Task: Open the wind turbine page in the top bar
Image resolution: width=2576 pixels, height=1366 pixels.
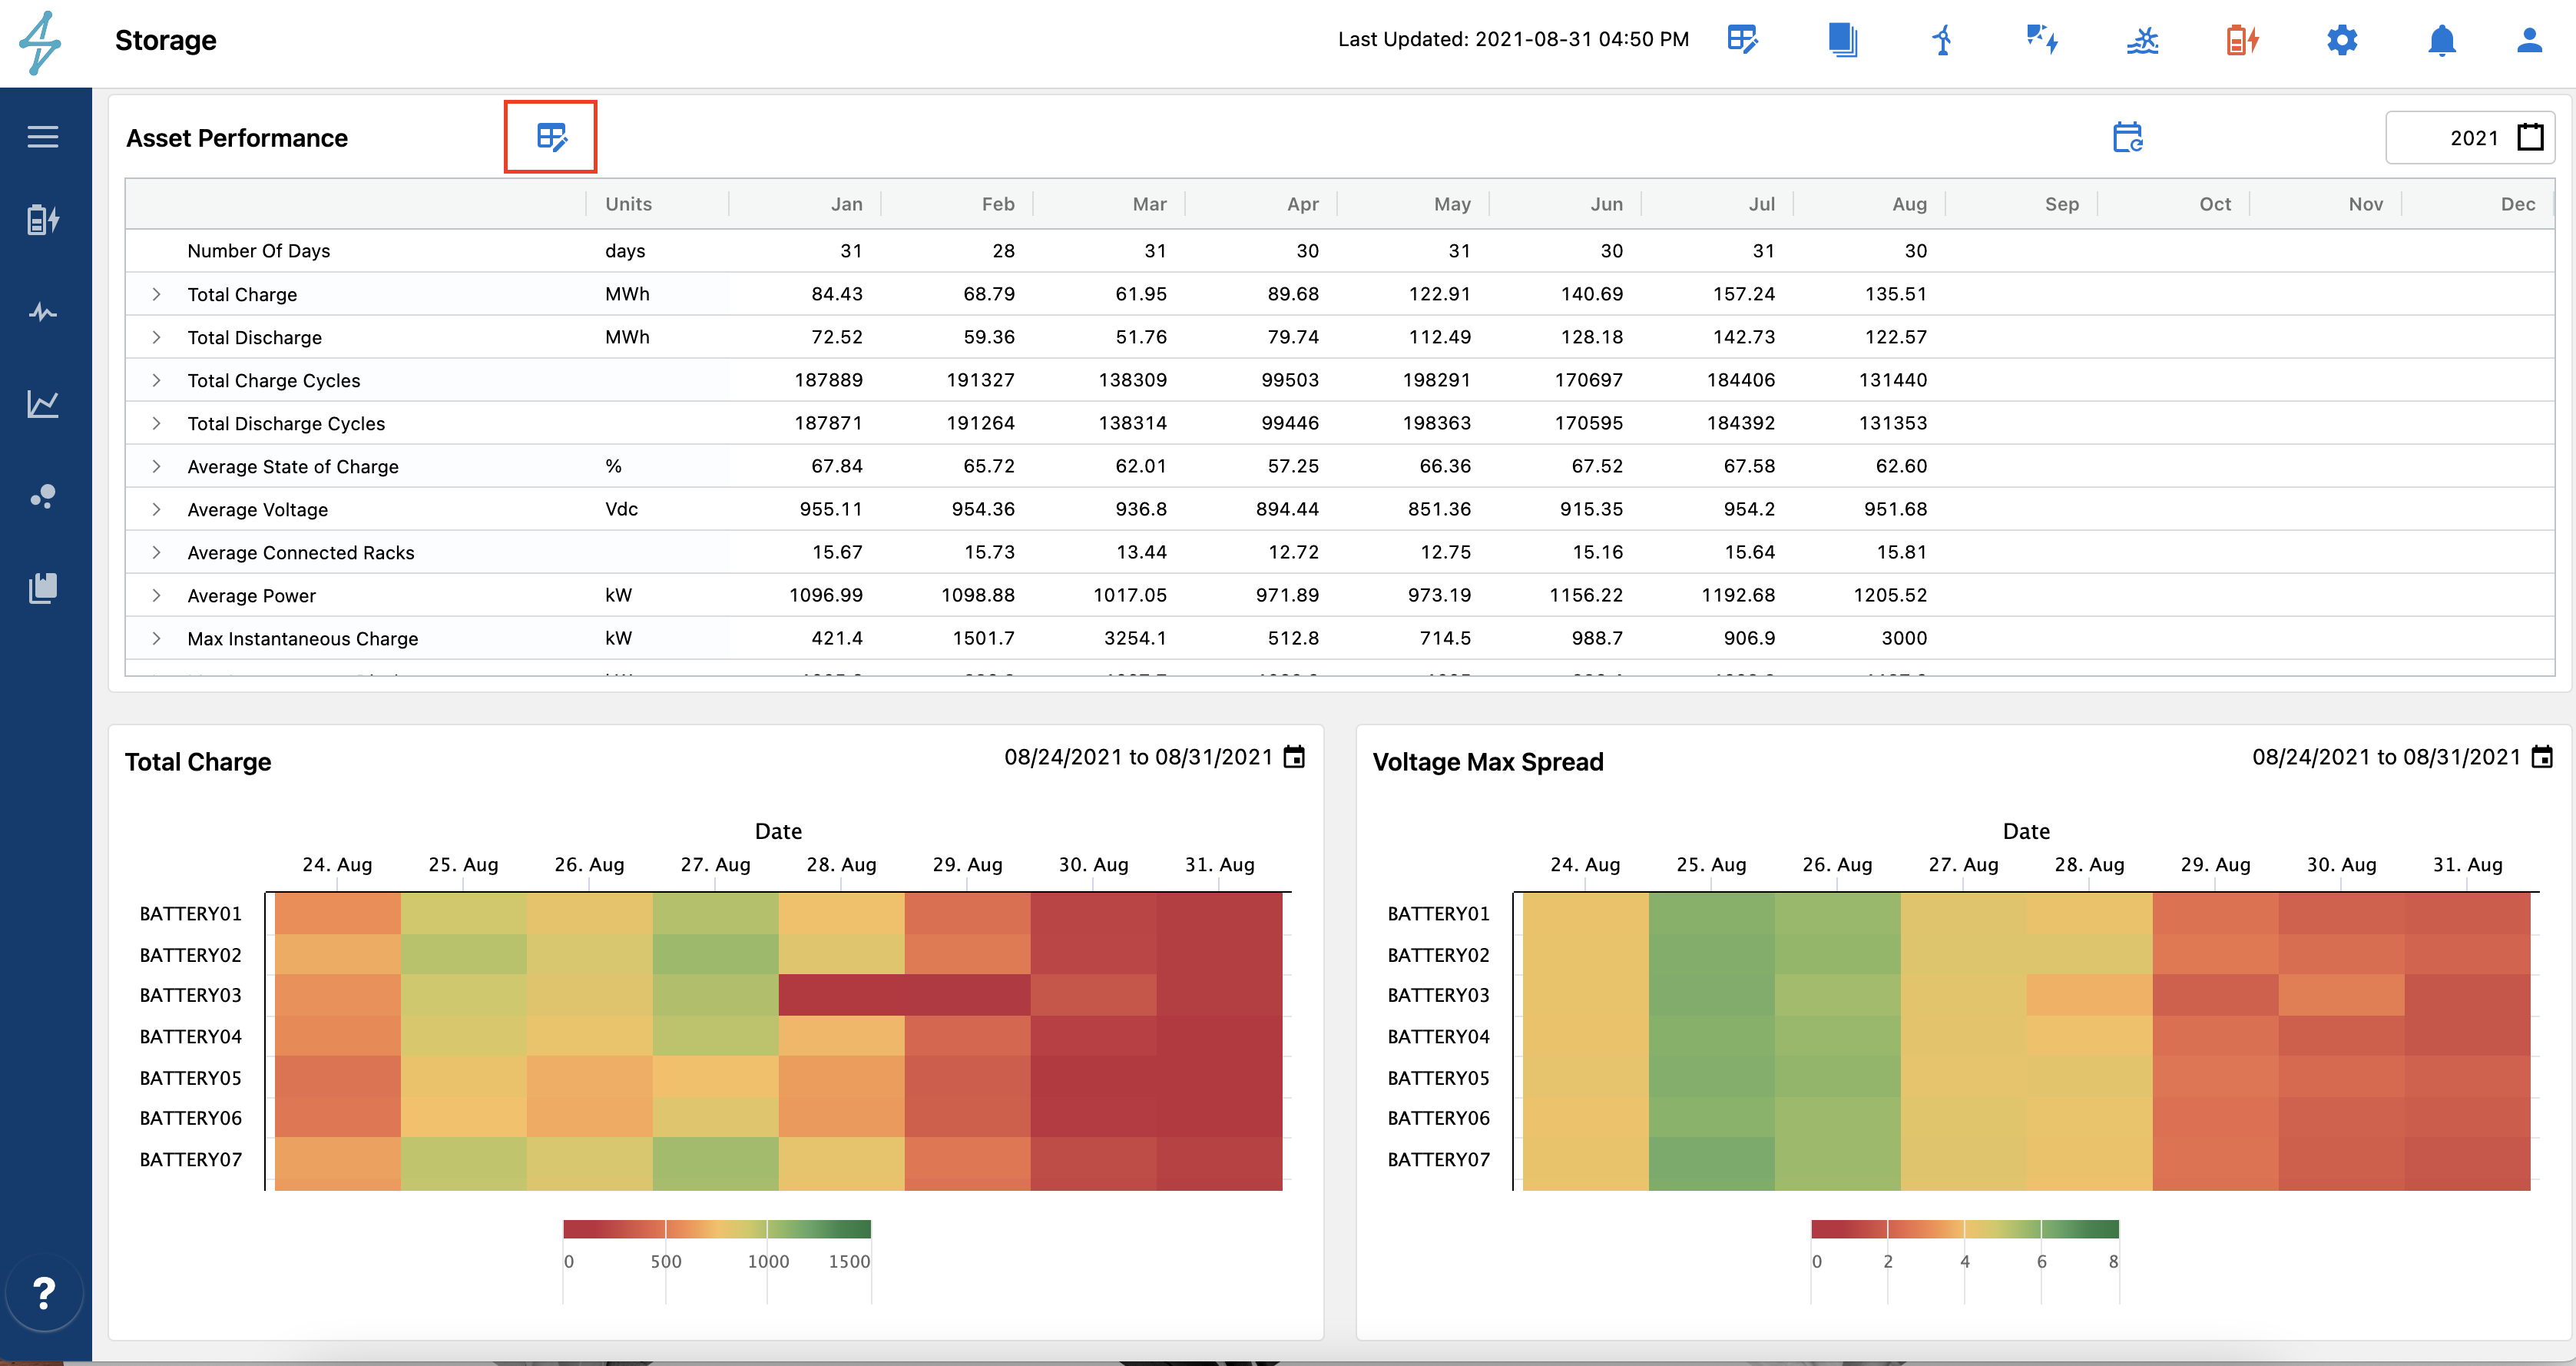Action: pos(1942,41)
